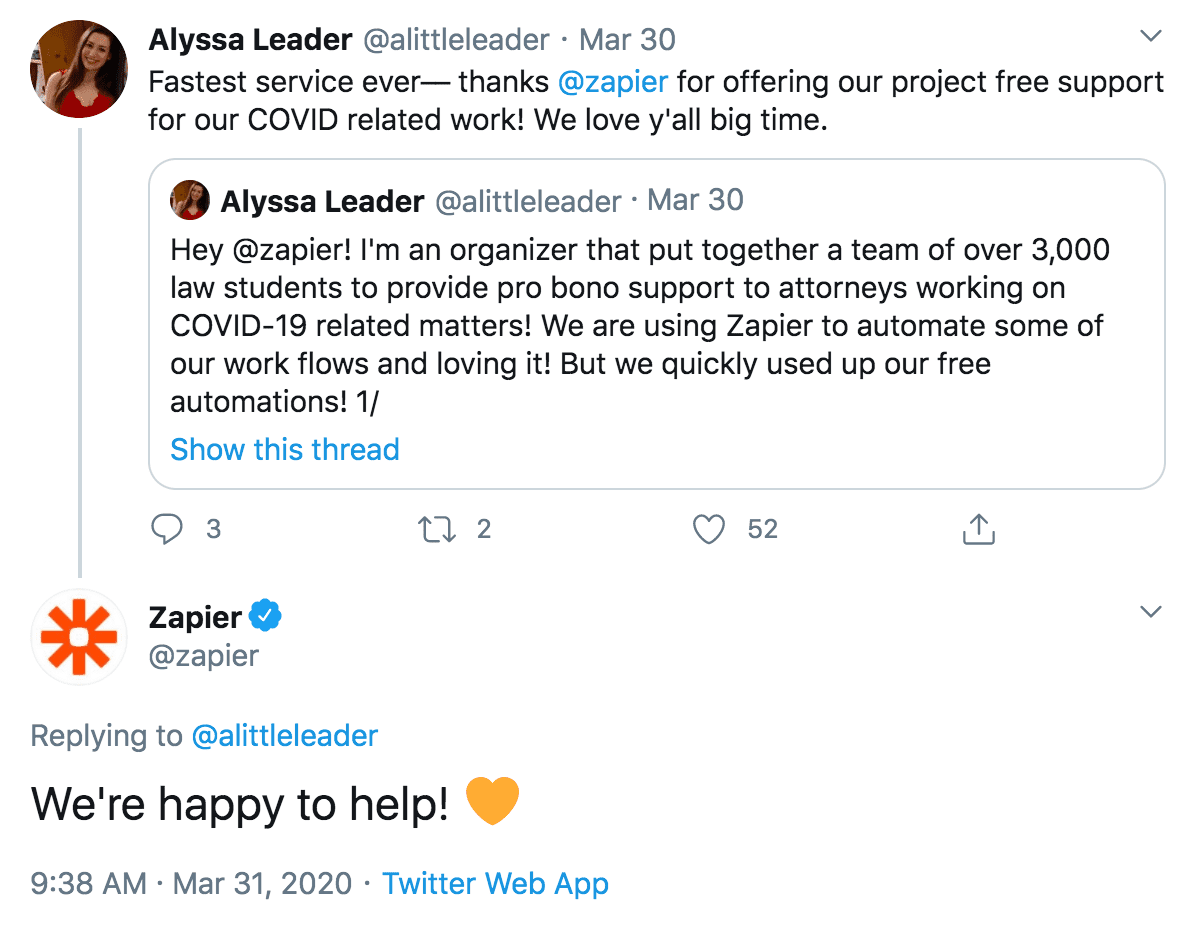Click Zapier's orange logo avatar
This screenshot has height=930, width=1196.
pos(78,636)
